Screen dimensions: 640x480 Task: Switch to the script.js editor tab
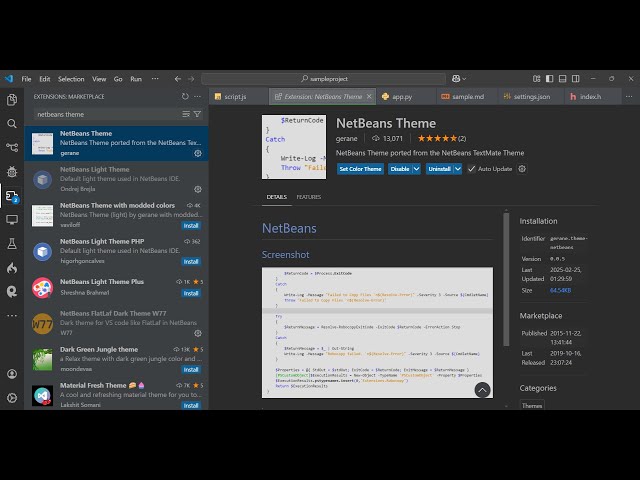(235, 97)
